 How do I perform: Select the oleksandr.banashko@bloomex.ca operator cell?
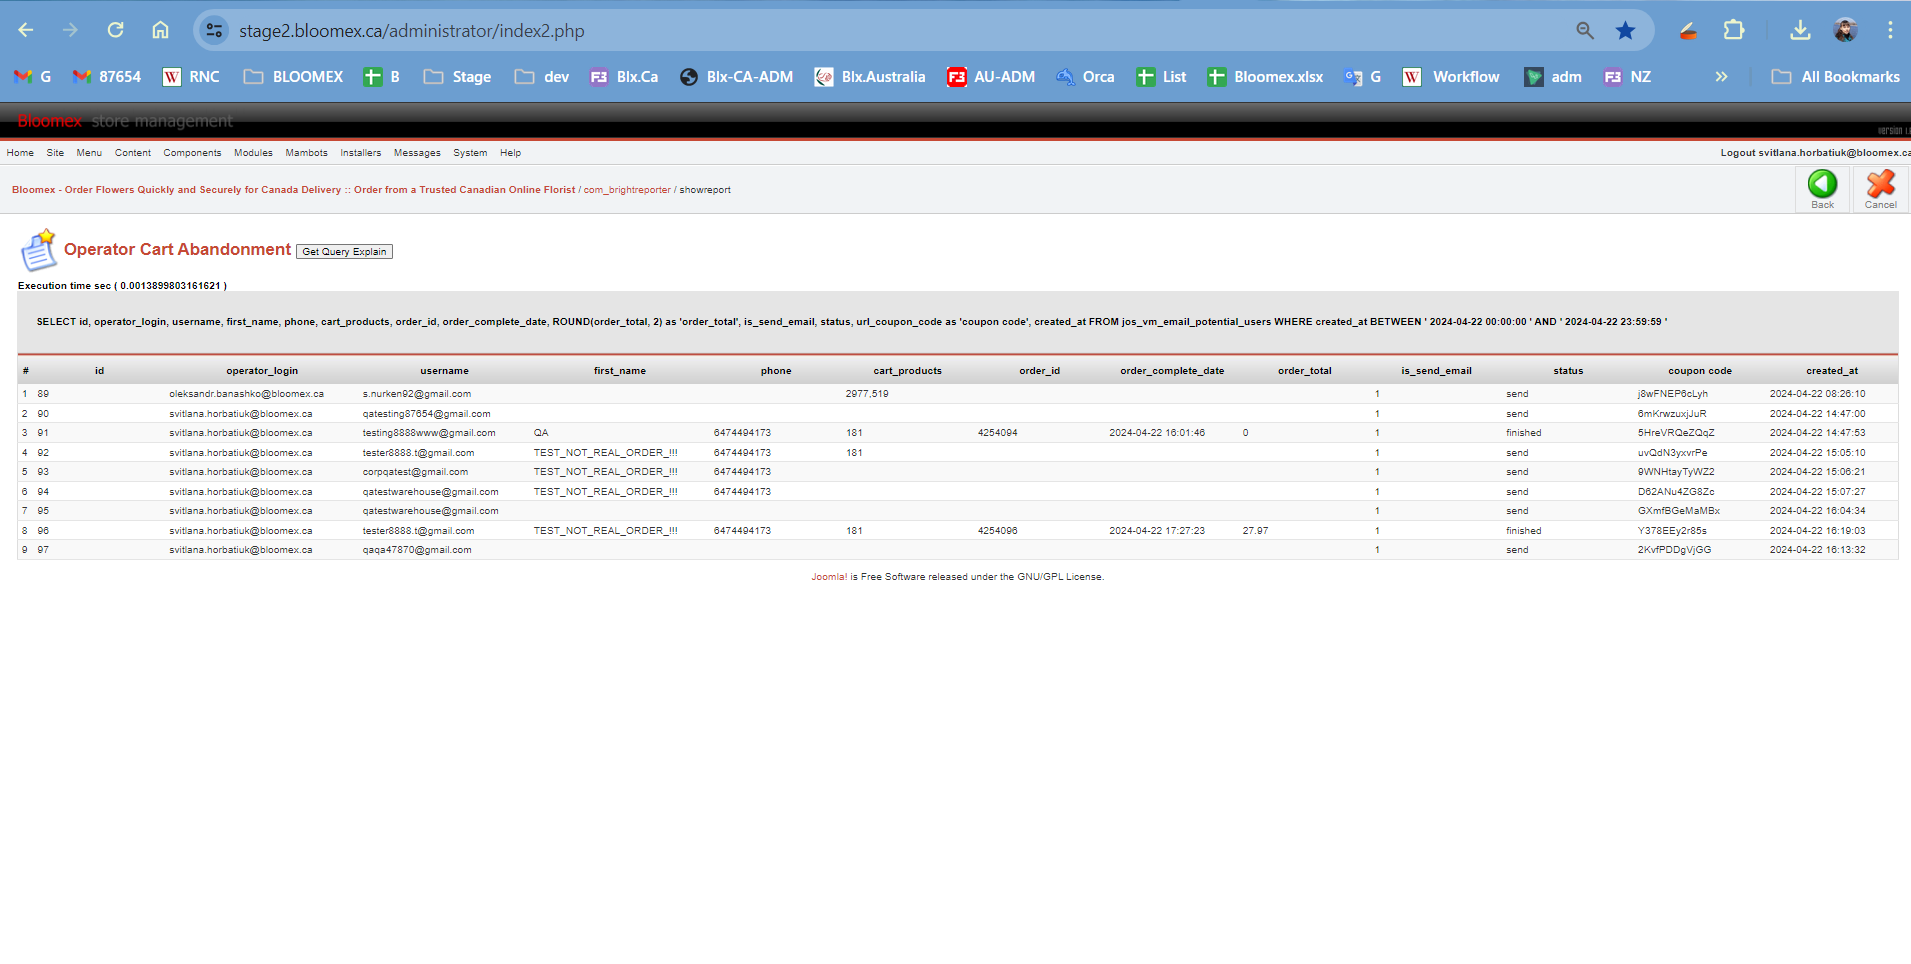[x=246, y=394]
